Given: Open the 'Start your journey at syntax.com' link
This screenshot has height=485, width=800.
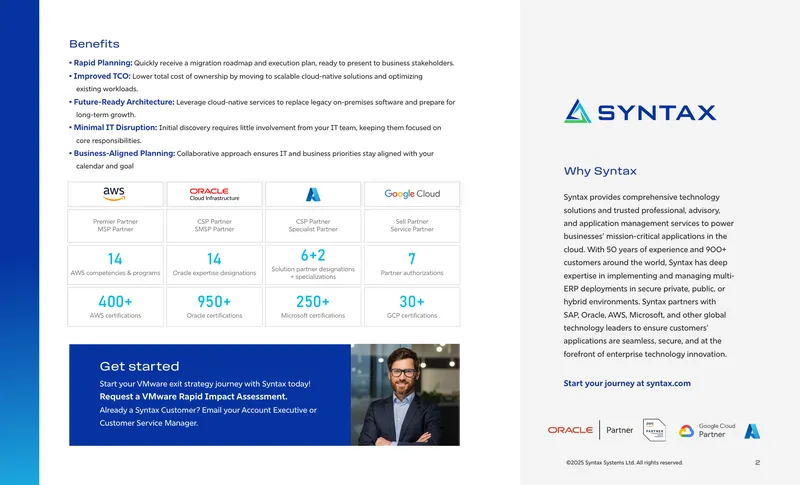Looking at the screenshot, I should pyautogui.click(x=627, y=383).
